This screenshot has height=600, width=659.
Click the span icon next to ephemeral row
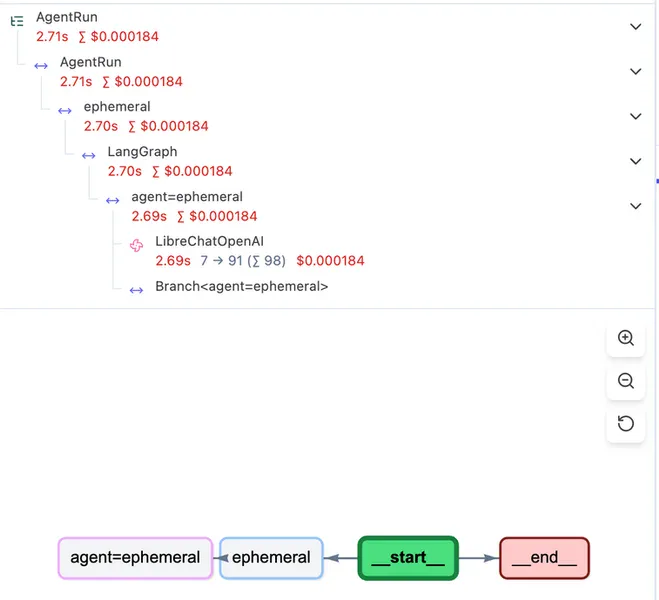tap(65, 110)
